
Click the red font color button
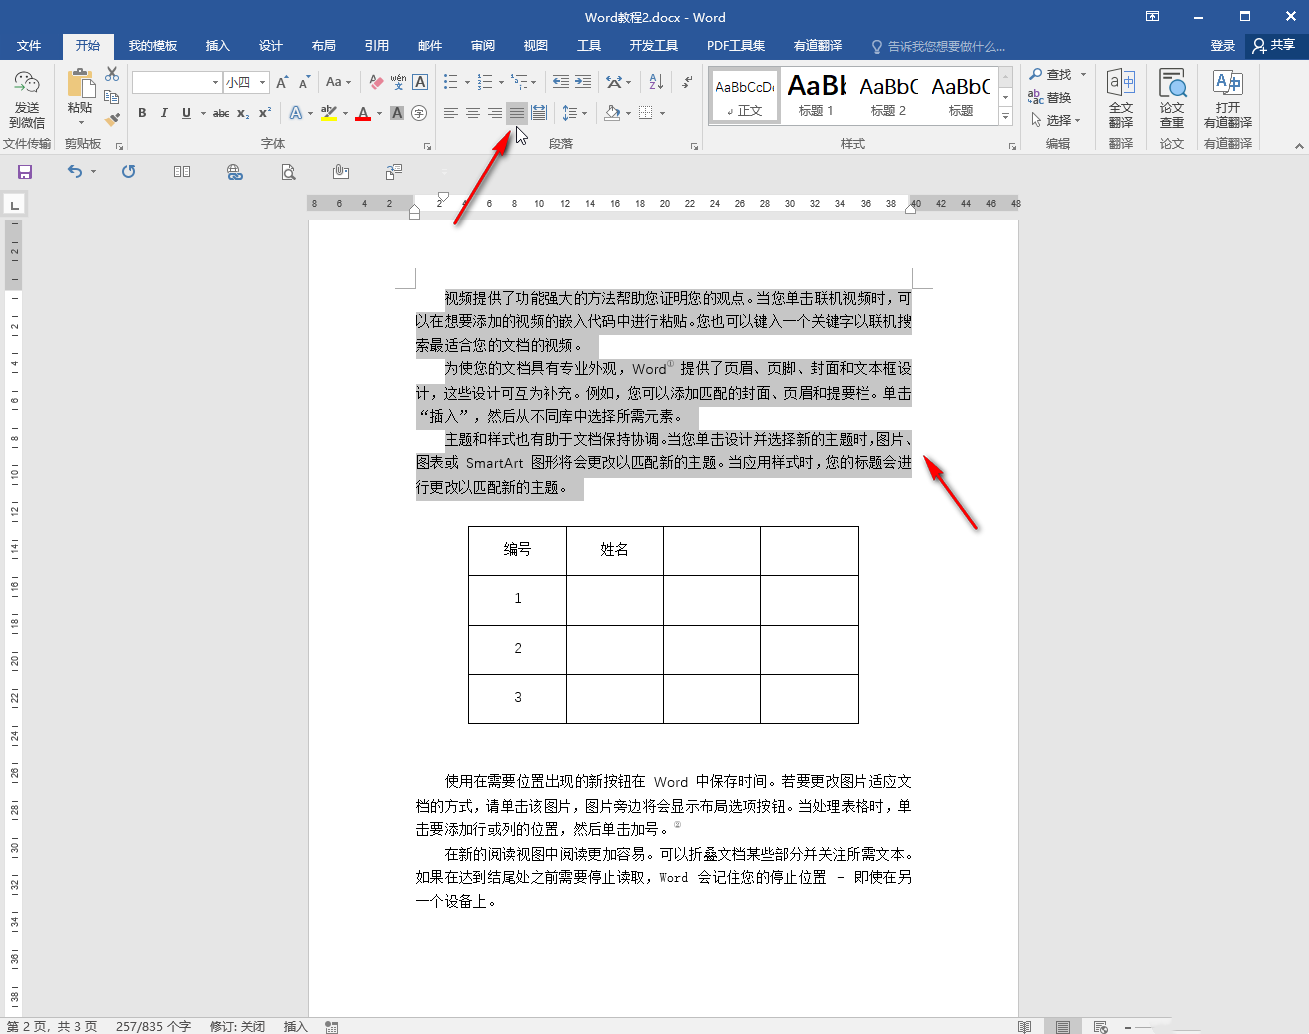(363, 113)
